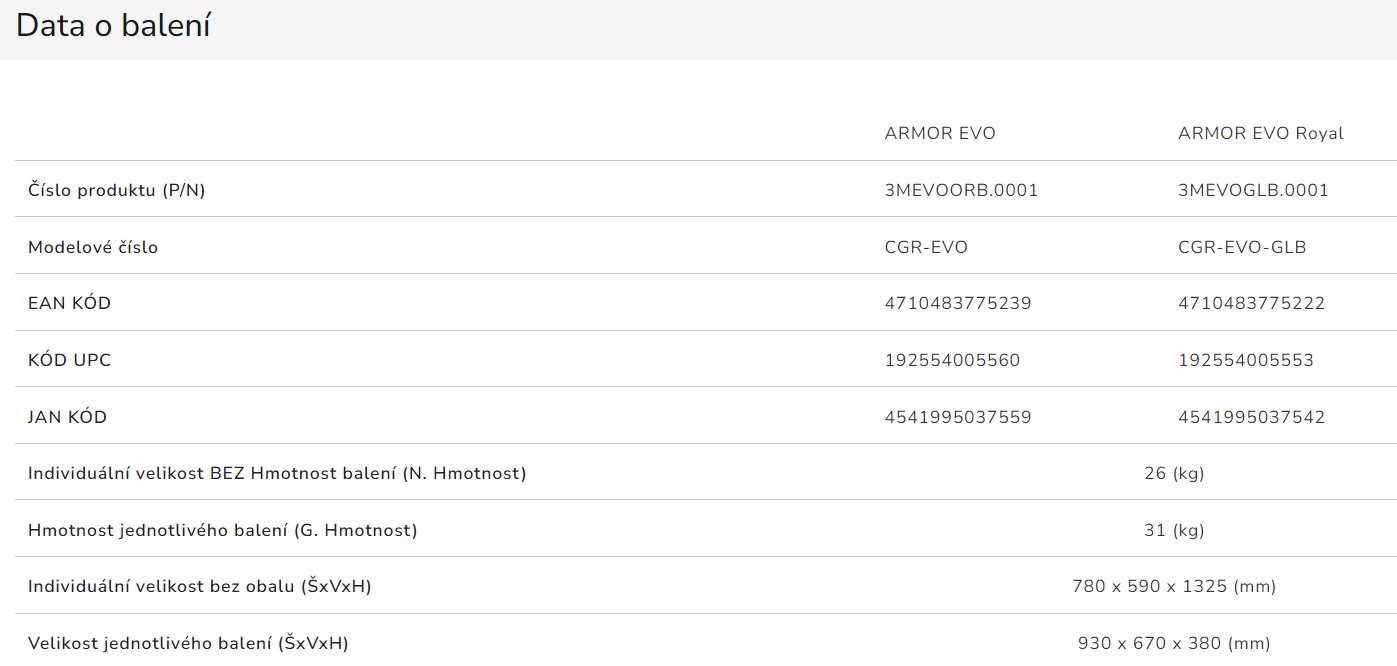This screenshot has width=1397, height=666.
Task: Select JAN code 4541995037559
Action: pos(957,417)
